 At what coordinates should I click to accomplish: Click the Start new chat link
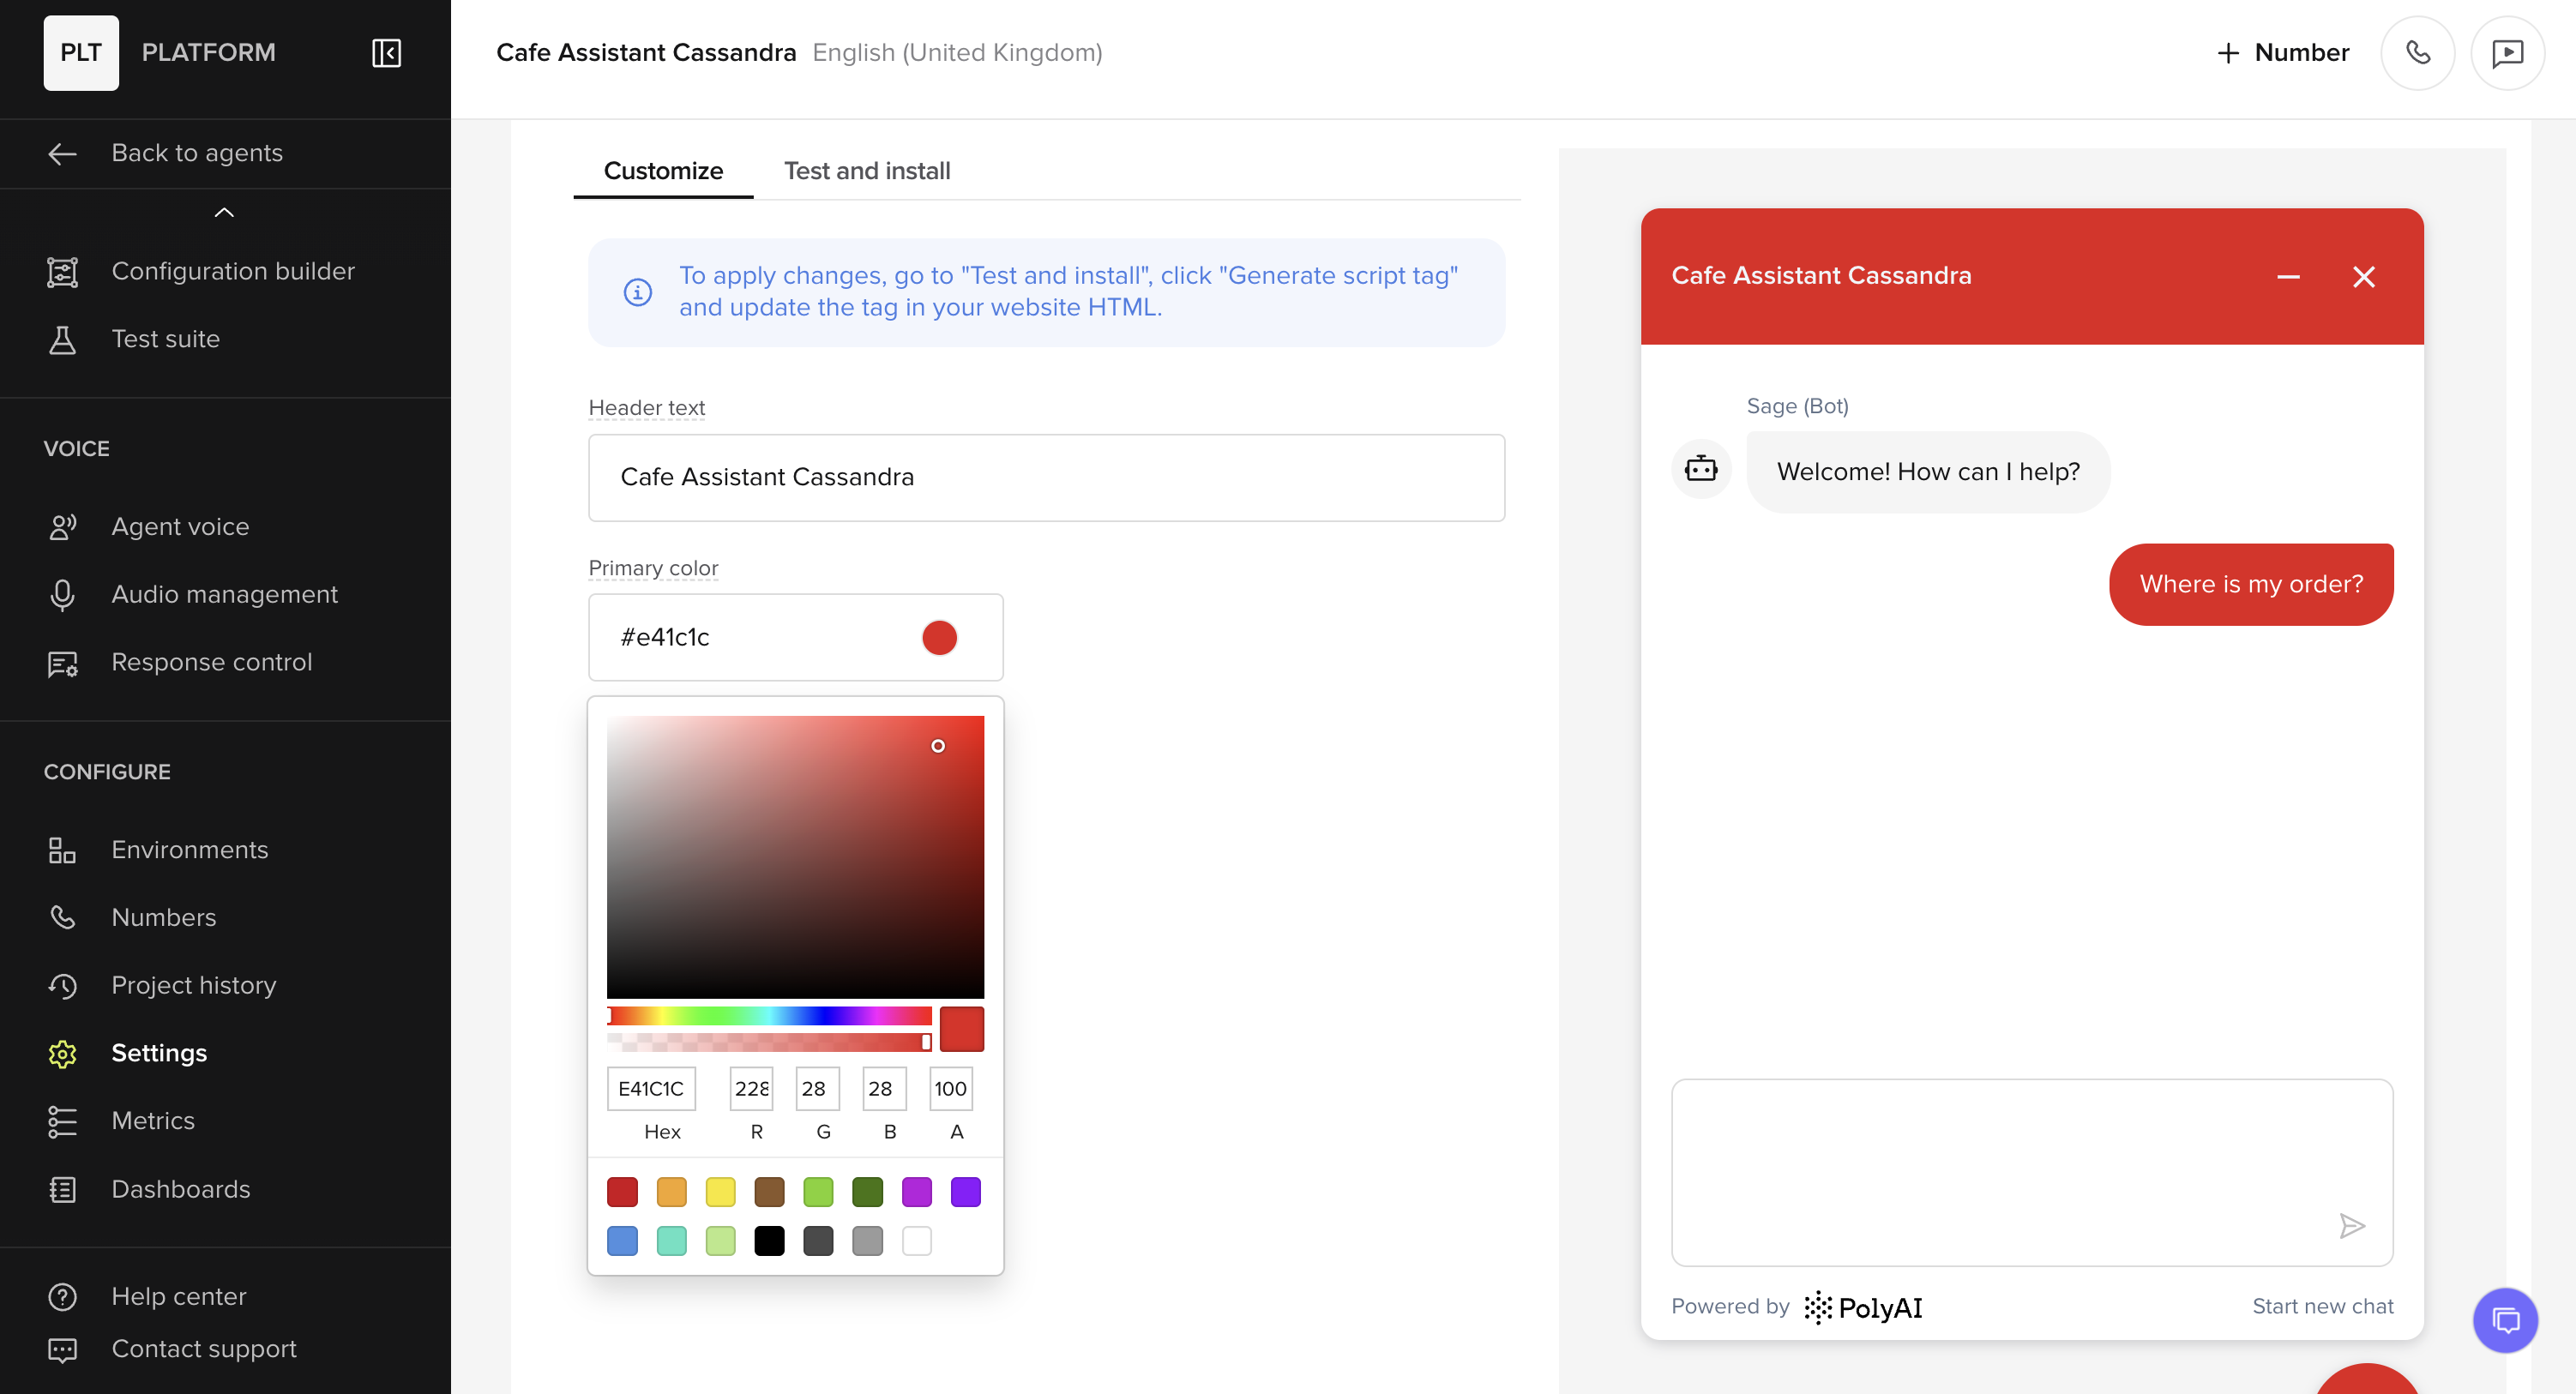pos(2322,1306)
